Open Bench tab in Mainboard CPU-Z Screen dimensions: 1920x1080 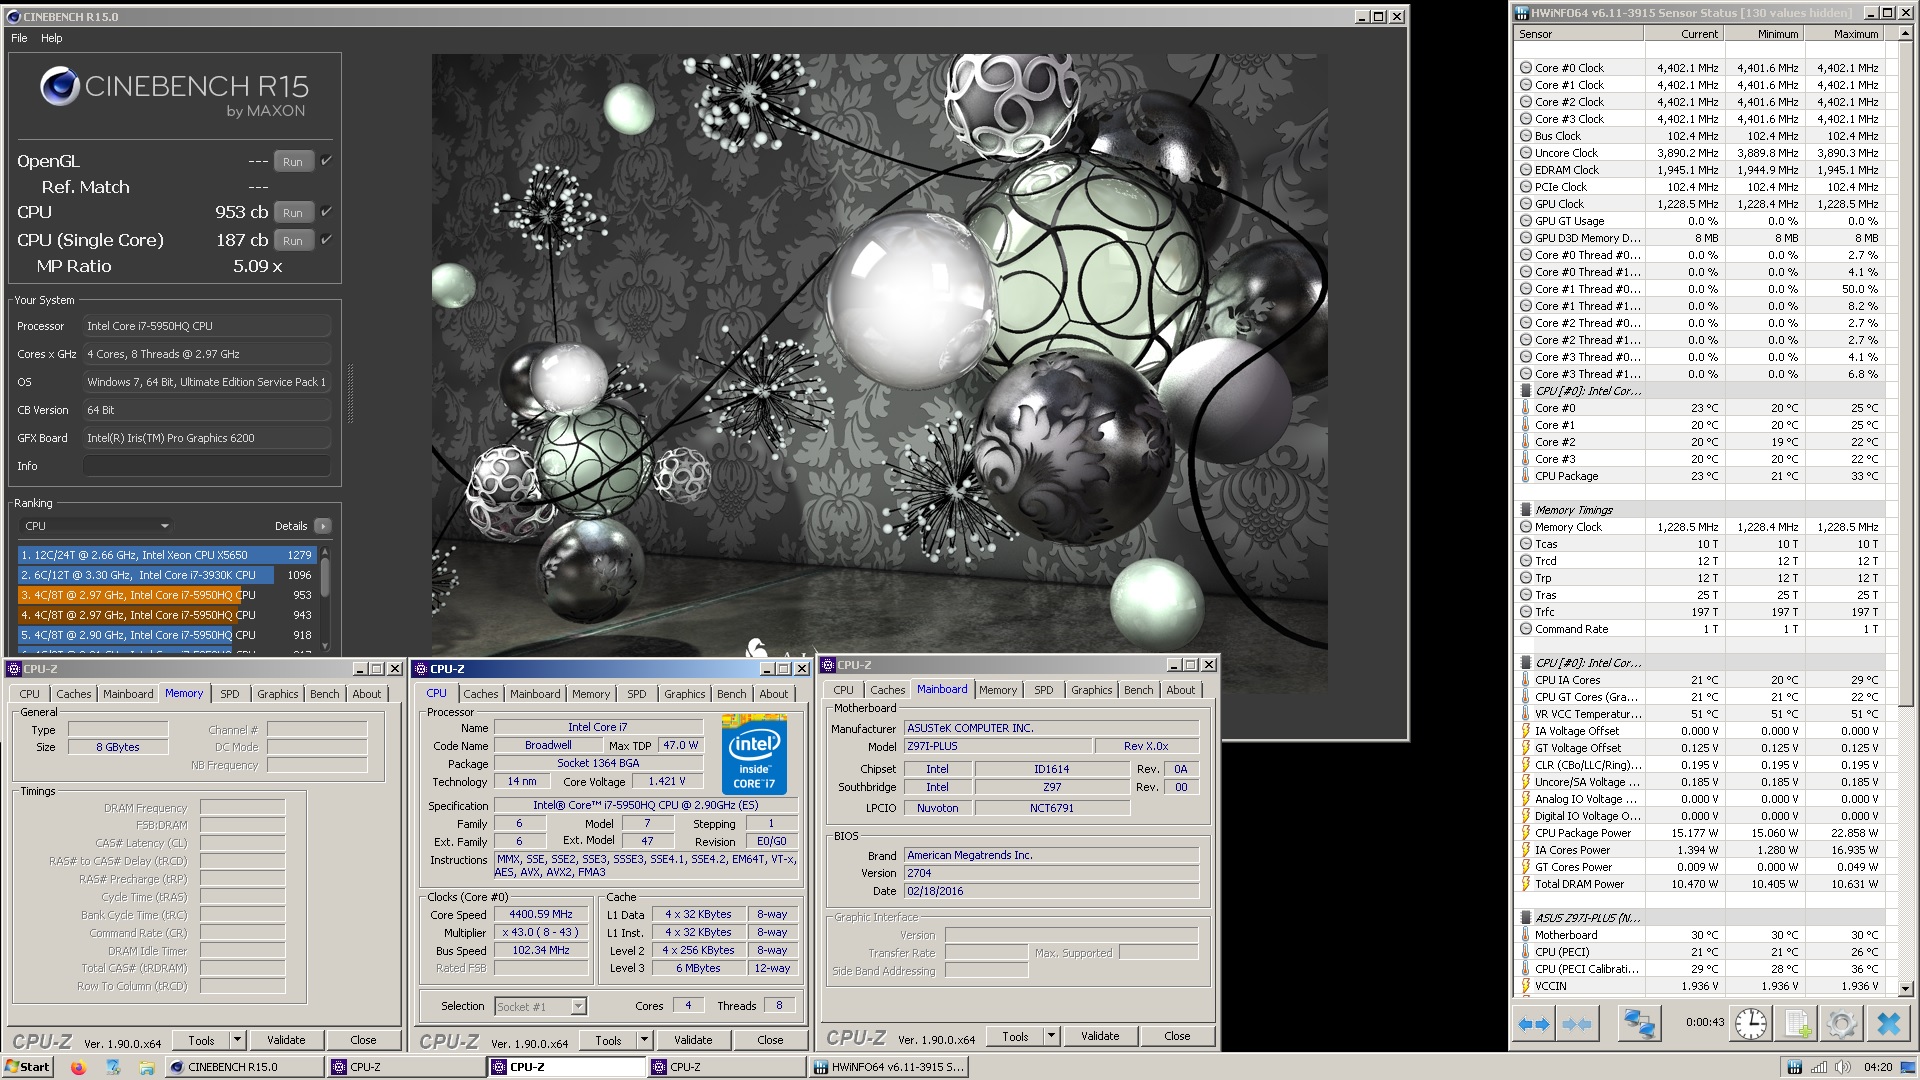coord(1138,690)
